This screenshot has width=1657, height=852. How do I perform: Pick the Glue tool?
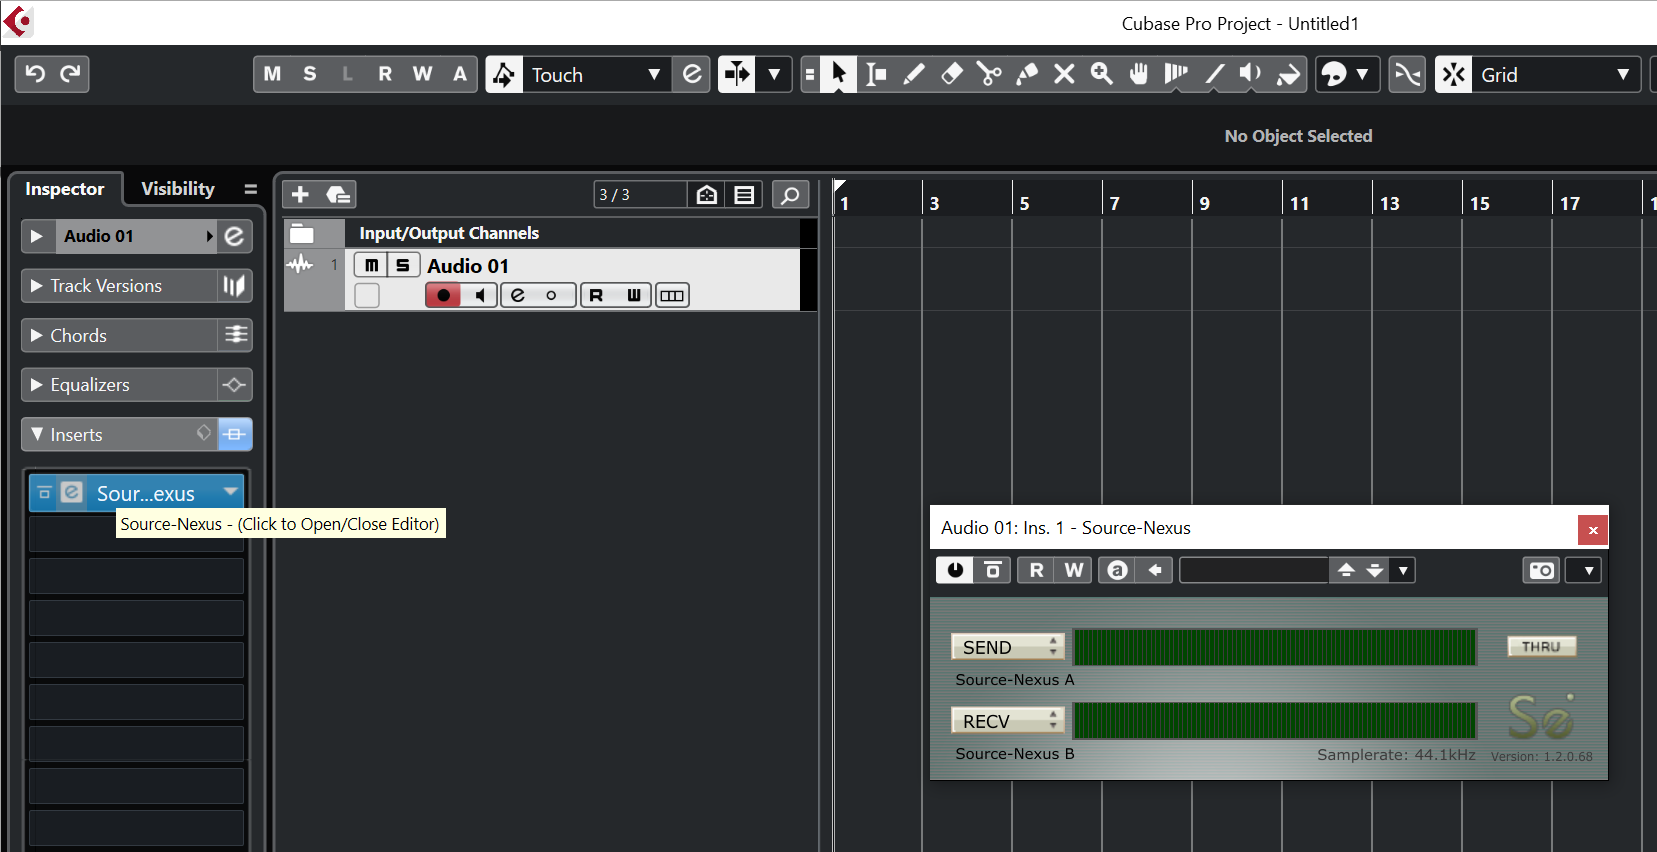click(x=1027, y=74)
